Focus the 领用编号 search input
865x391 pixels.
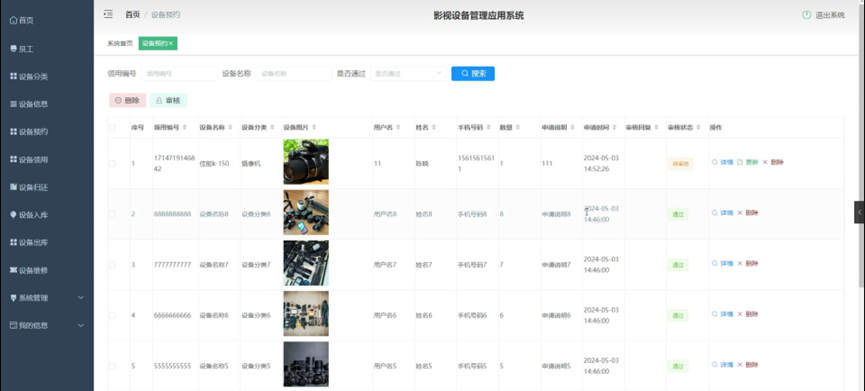179,73
